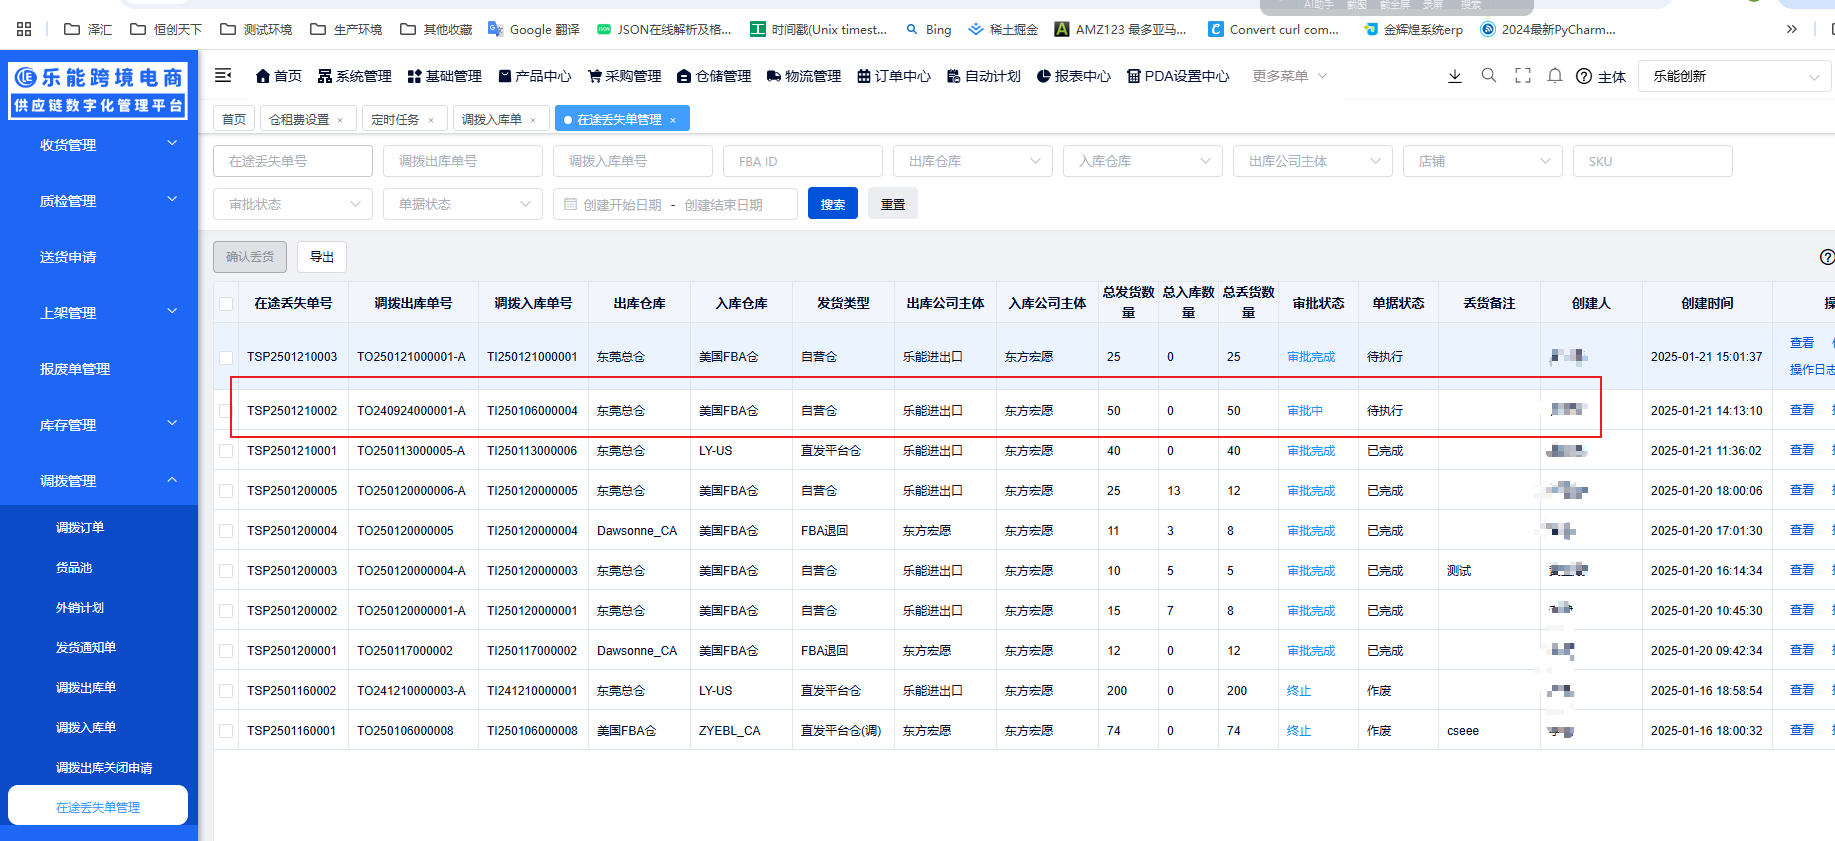
Task: Click the blue 搜索 button
Action: pos(832,204)
